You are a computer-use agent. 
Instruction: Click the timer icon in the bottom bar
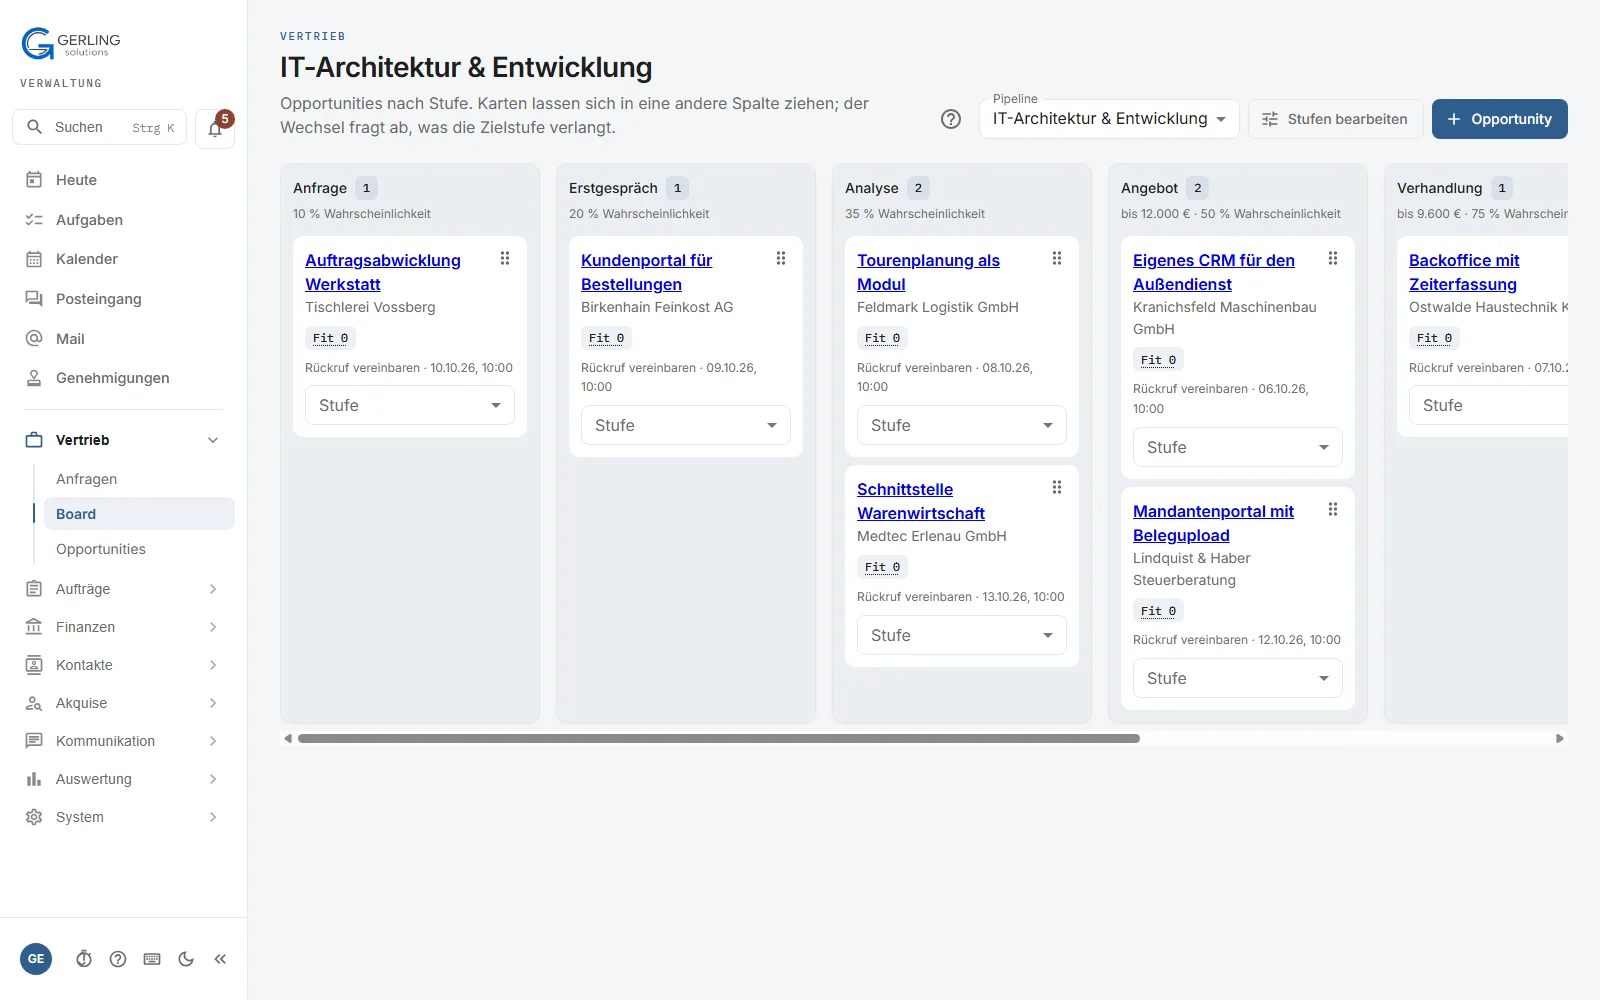tap(84, 959)
